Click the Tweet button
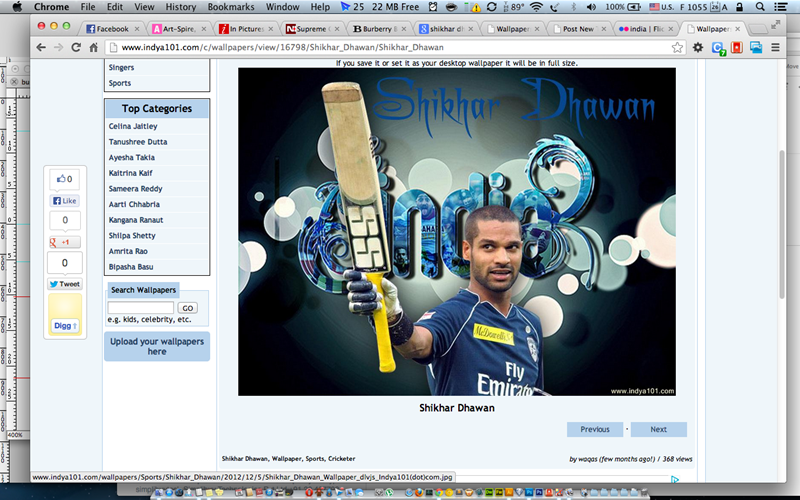 [x=65, y=284]
